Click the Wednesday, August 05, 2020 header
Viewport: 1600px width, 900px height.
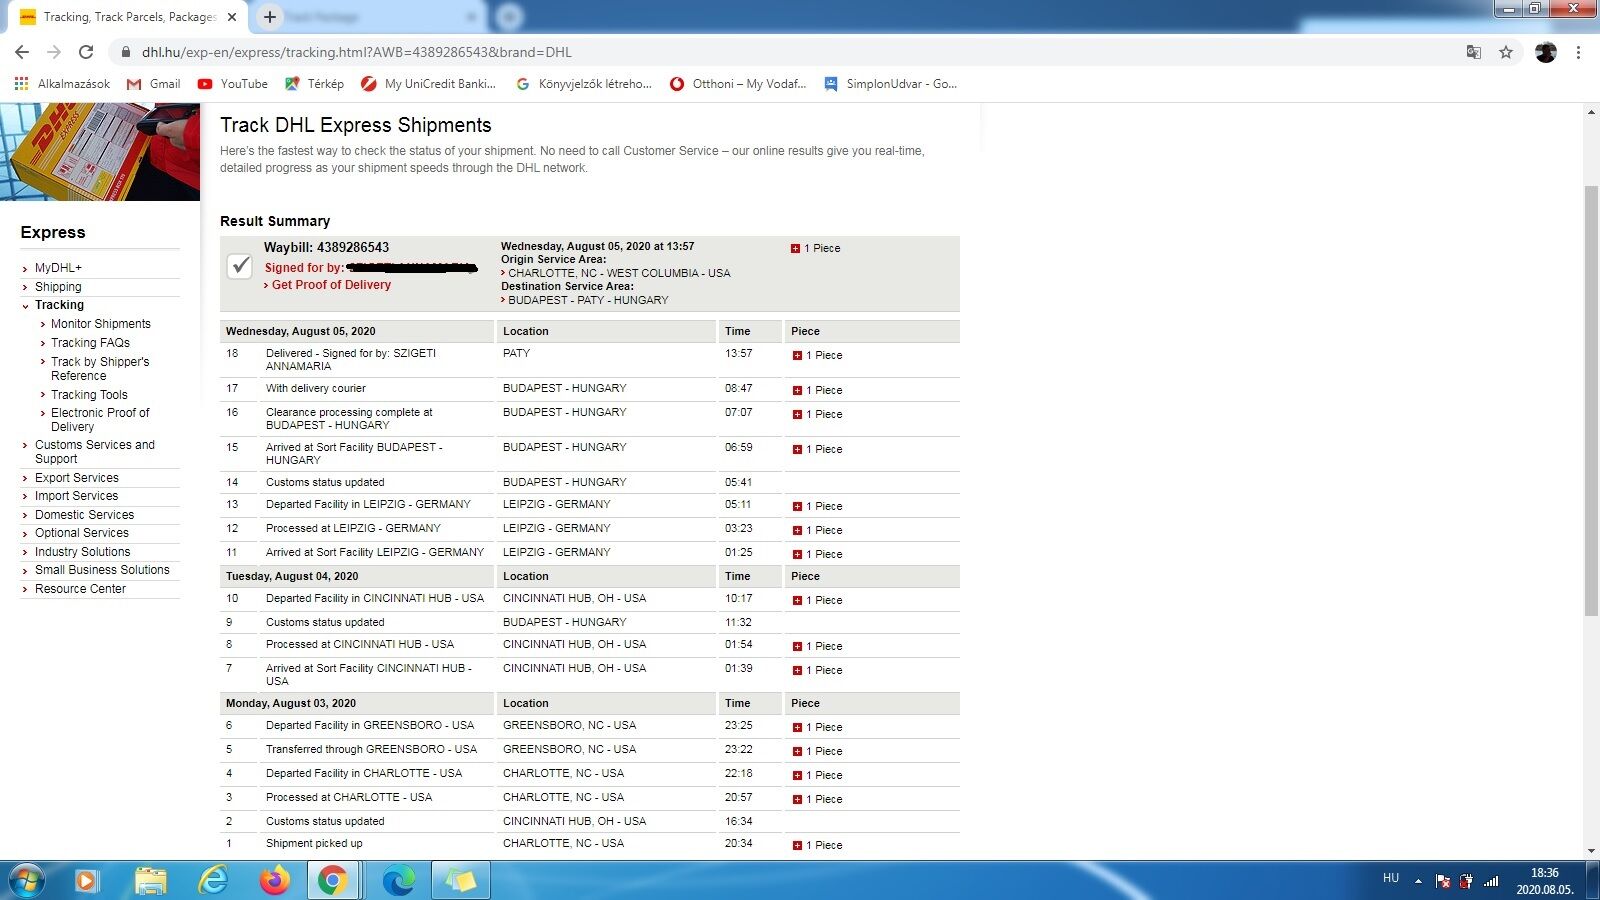click(x=301, y=331)
